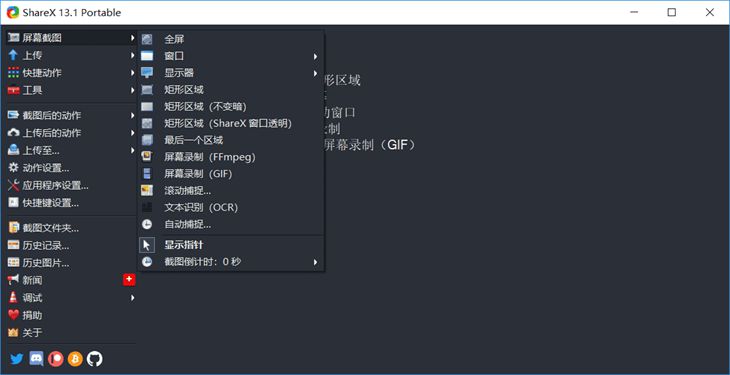Expand the 截图倒计时 submenu arrow
Viewport: 730px width, 375px height.
pos(315,262)
